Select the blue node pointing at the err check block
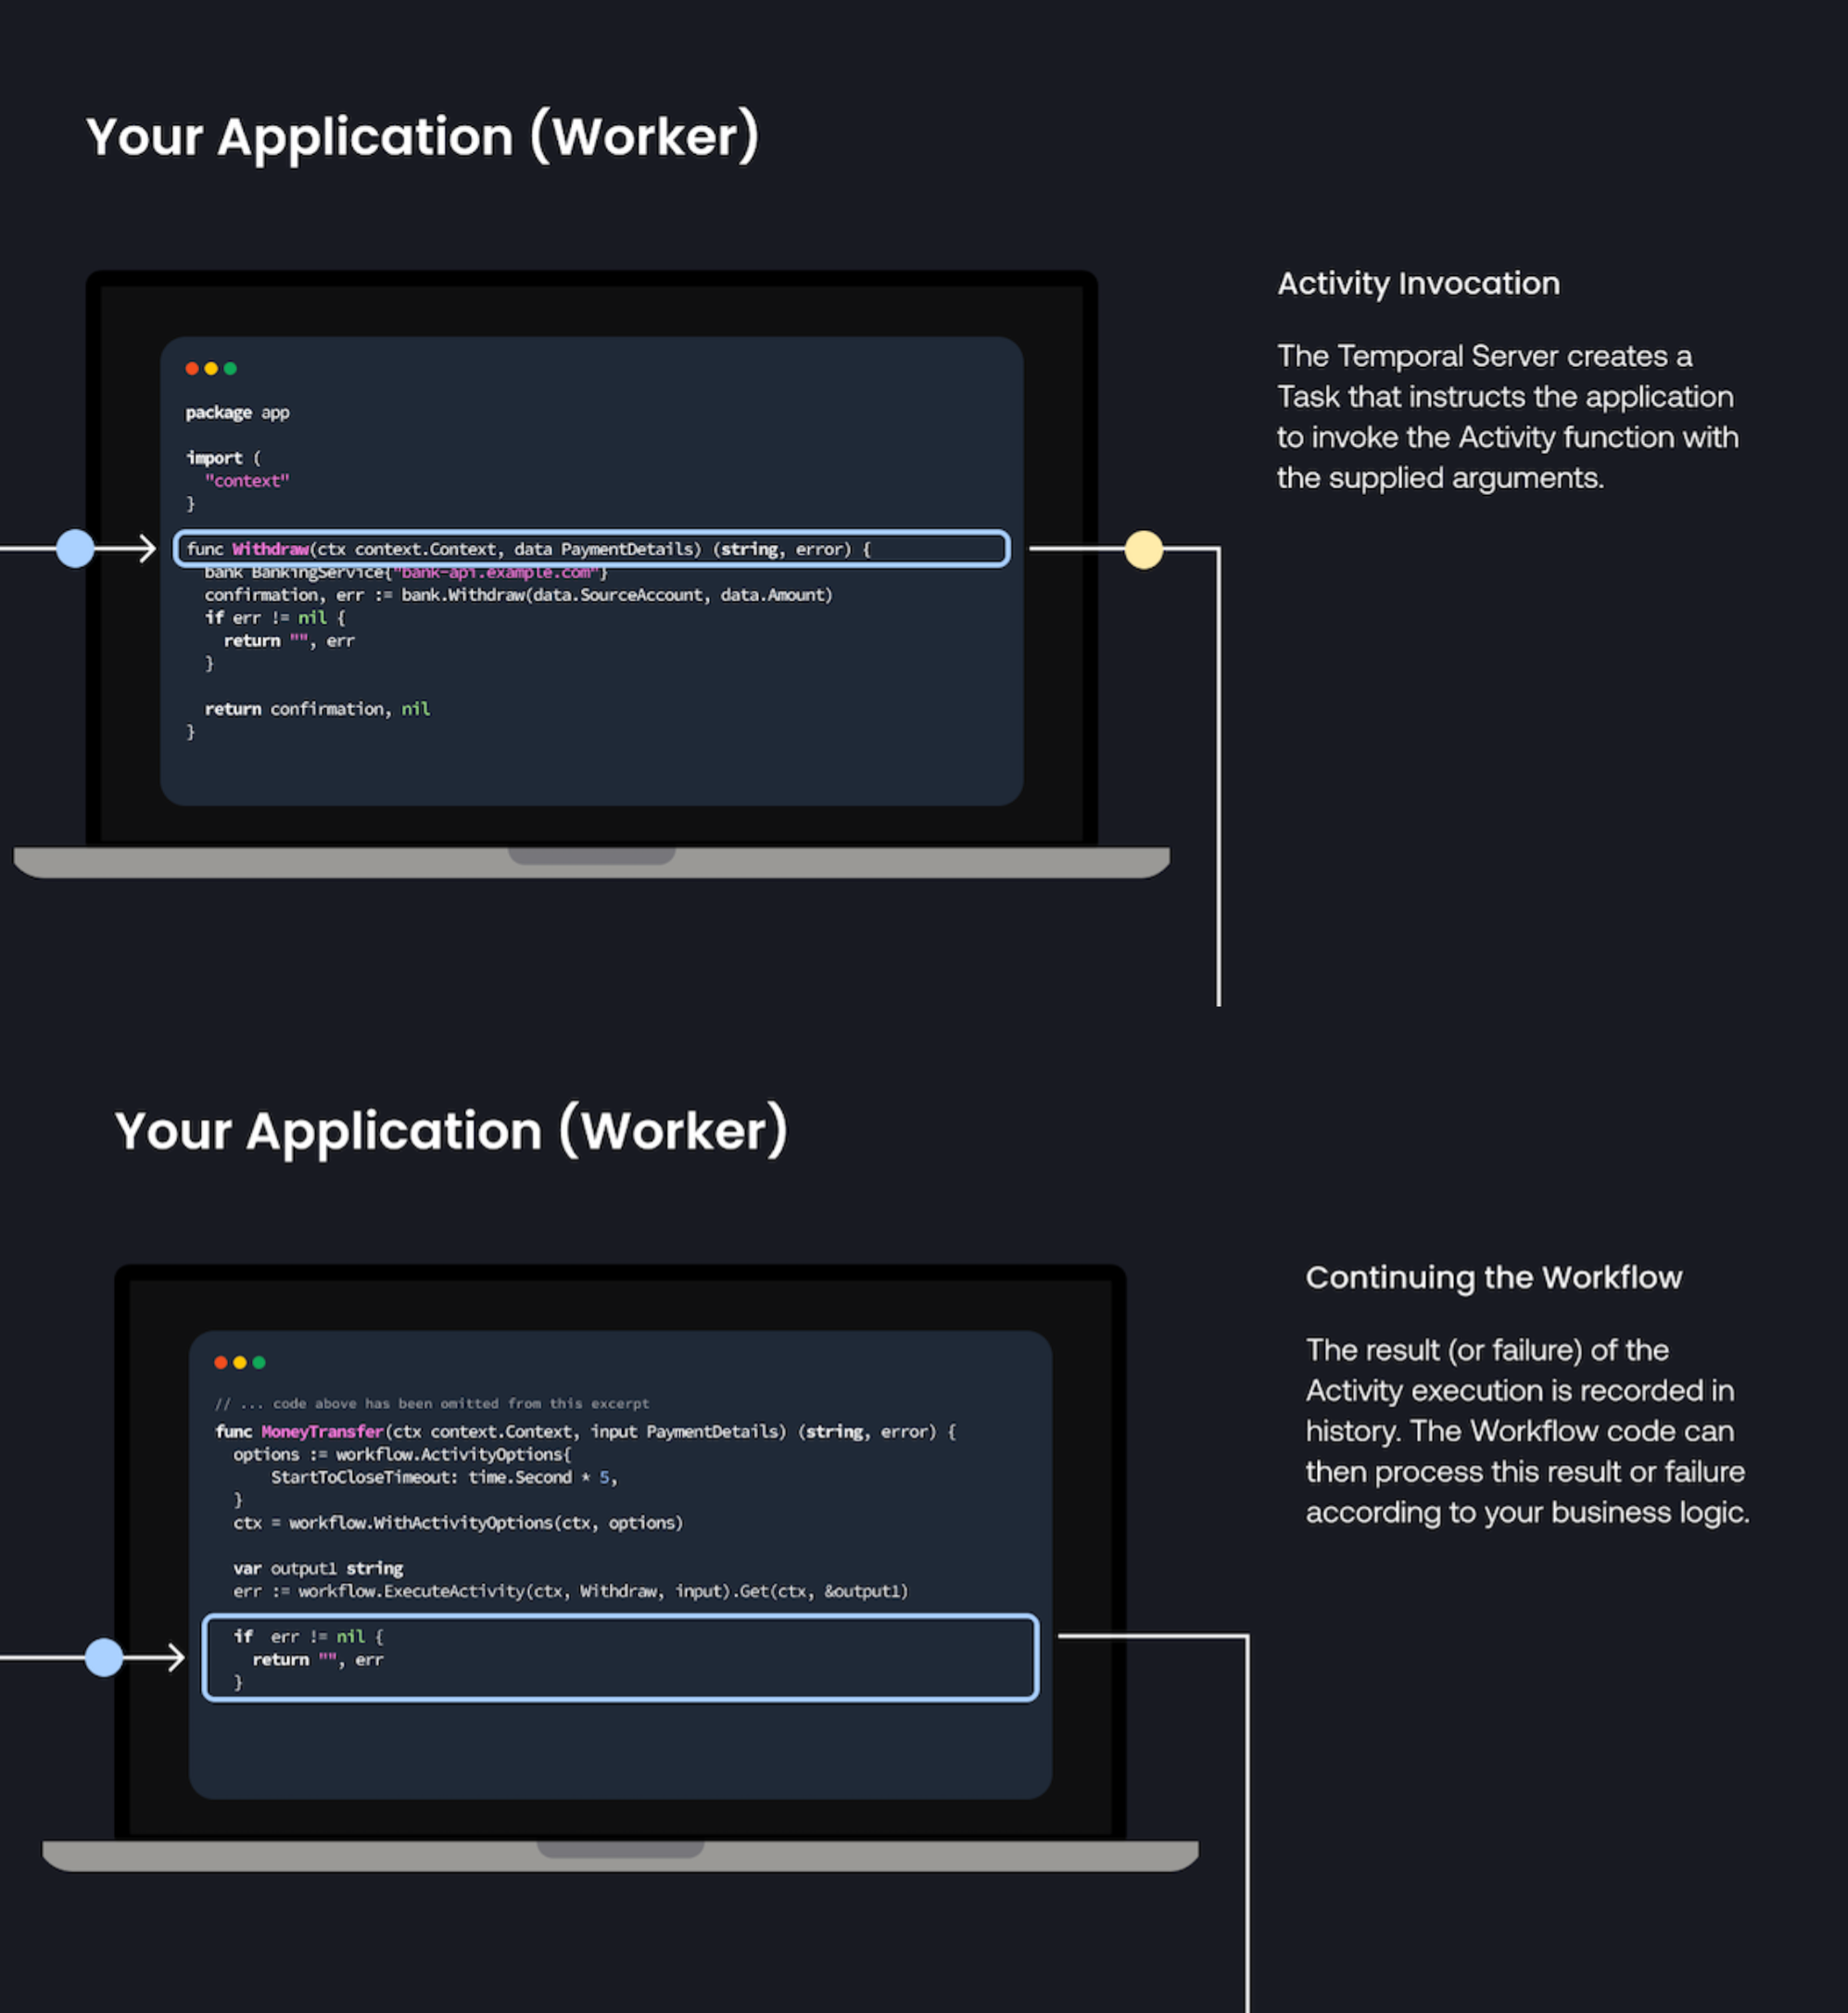Image resolution: width=1848 pixels, height=2013 pixels. coord(104,1657)
